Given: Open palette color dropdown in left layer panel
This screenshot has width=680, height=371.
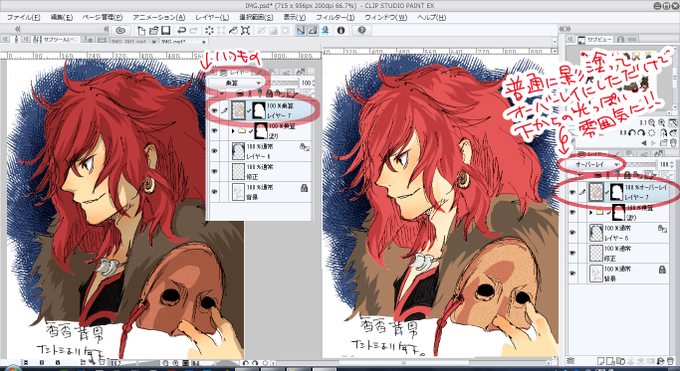Looking at the screenshot, I should tap(221, 93).
